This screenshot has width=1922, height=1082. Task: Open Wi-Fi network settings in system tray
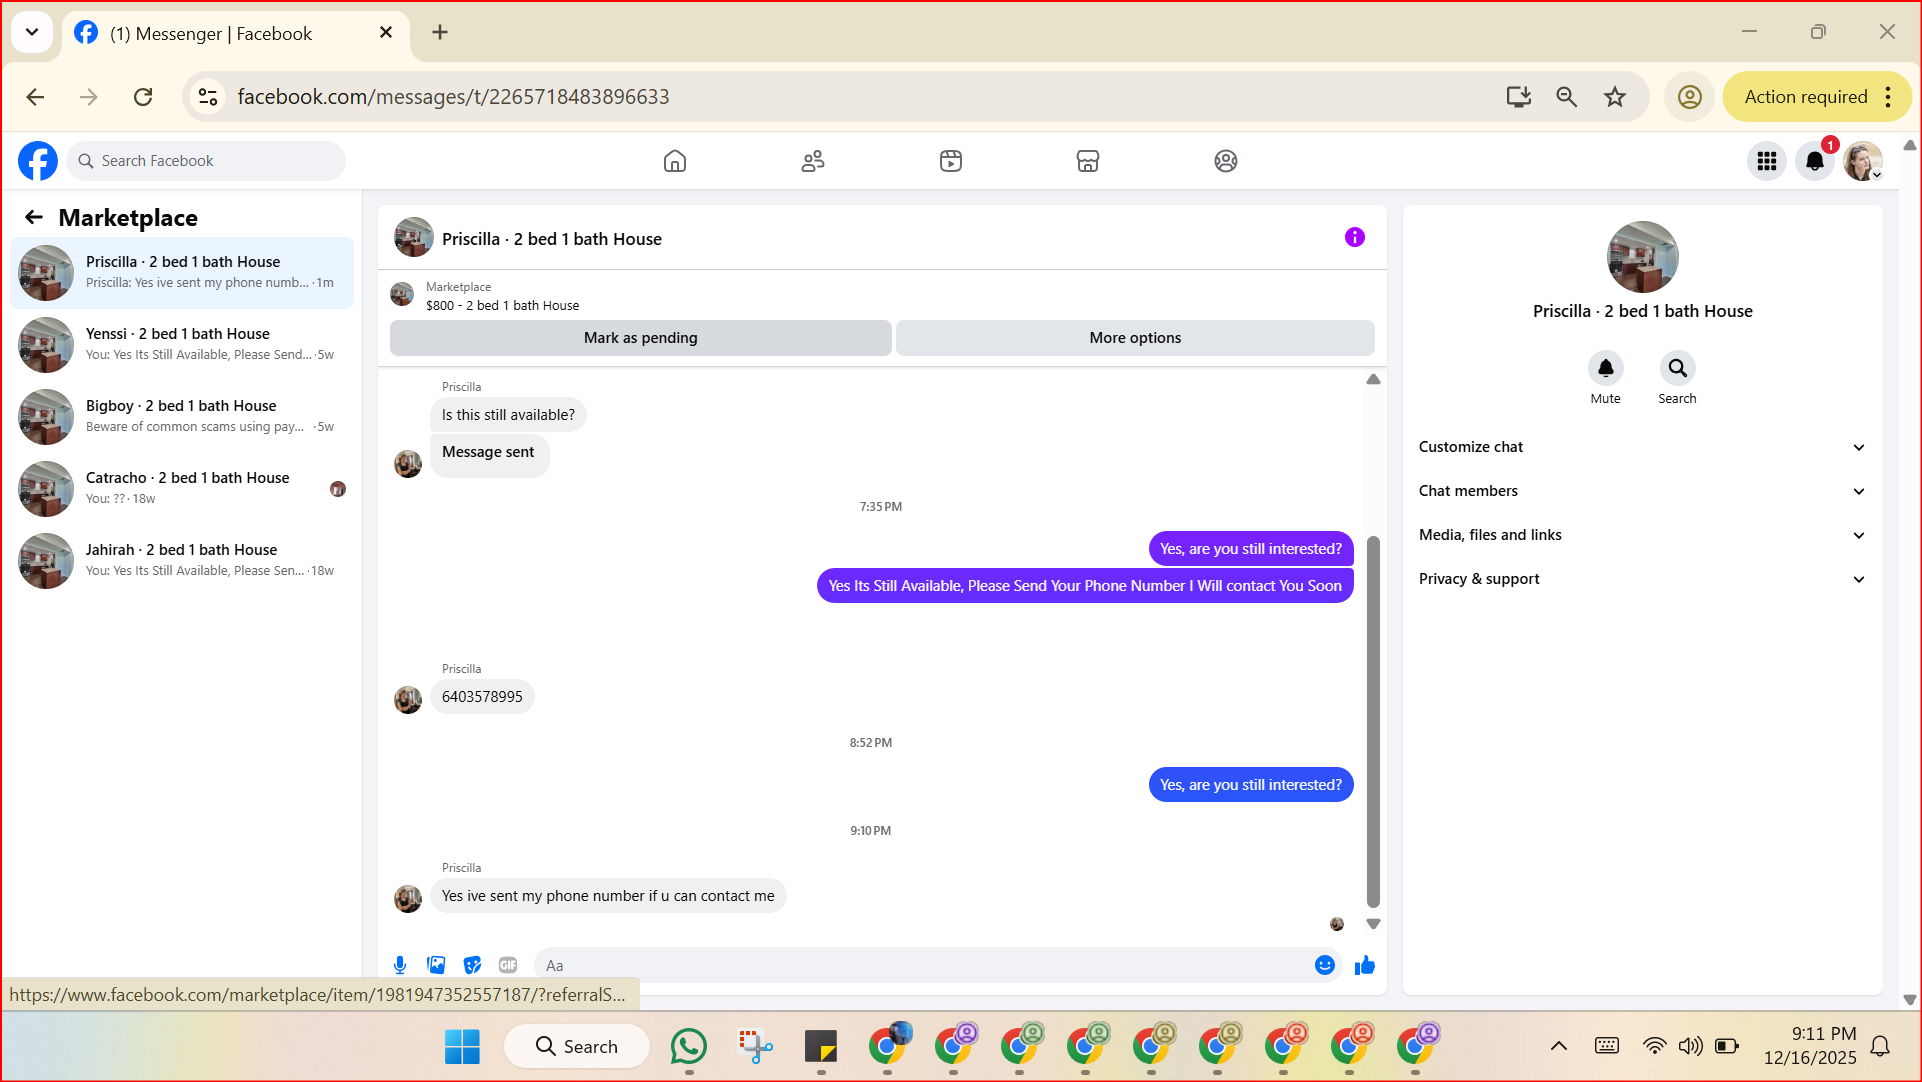coord(1655,1047)
